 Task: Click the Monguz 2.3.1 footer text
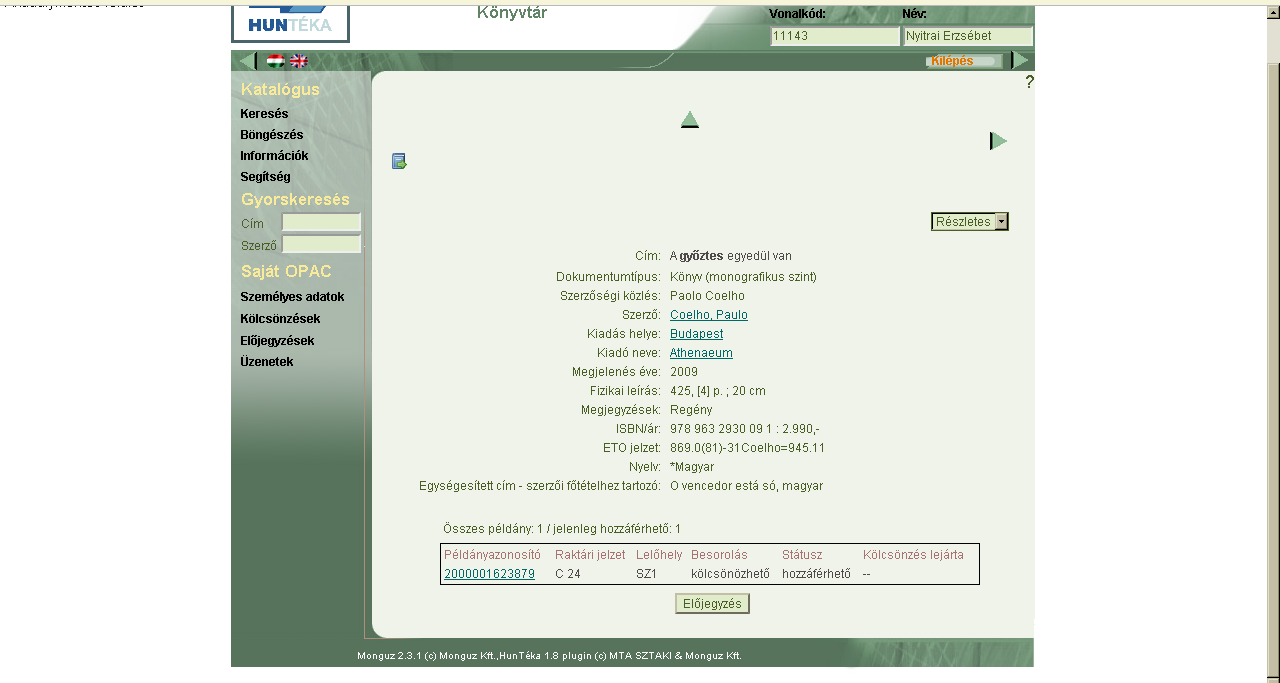pos(549,656)
